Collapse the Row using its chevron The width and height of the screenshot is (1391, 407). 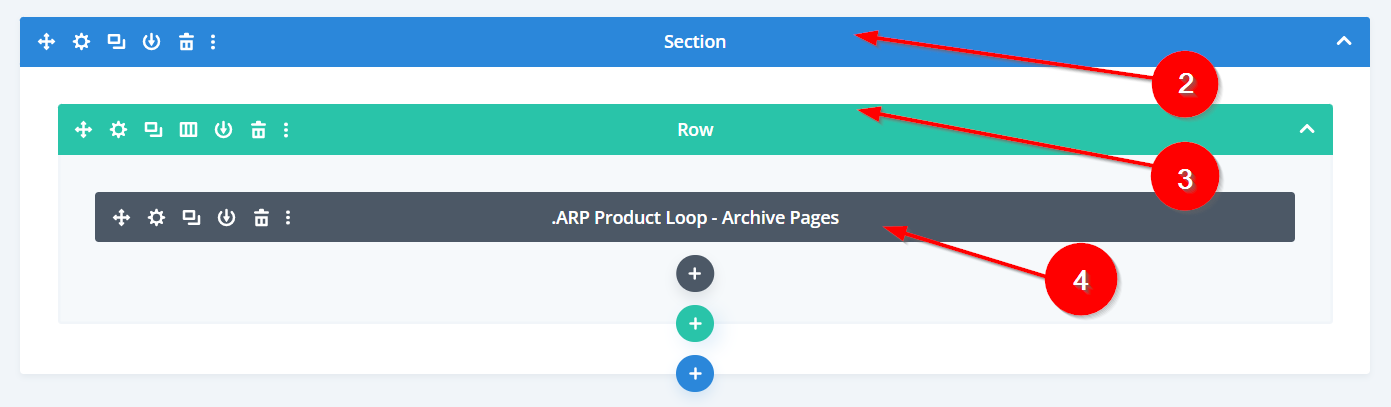tap(1306, 129)
